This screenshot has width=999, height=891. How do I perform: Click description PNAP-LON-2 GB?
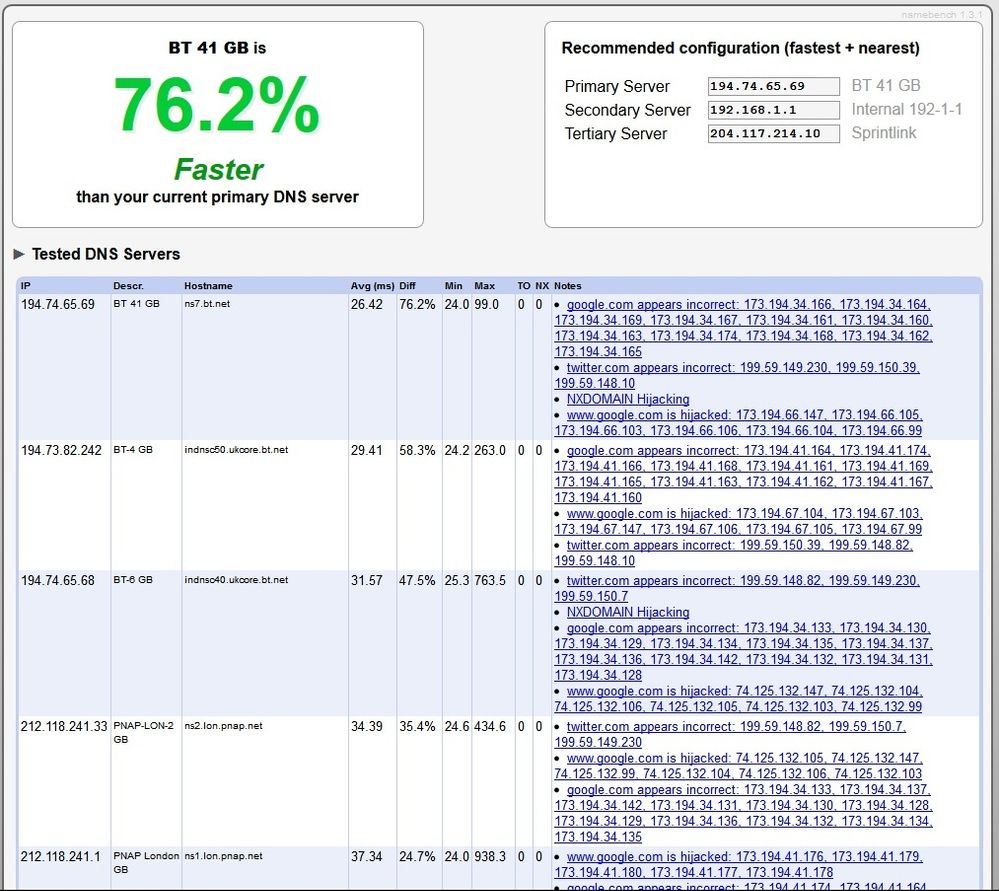(143, 732)
